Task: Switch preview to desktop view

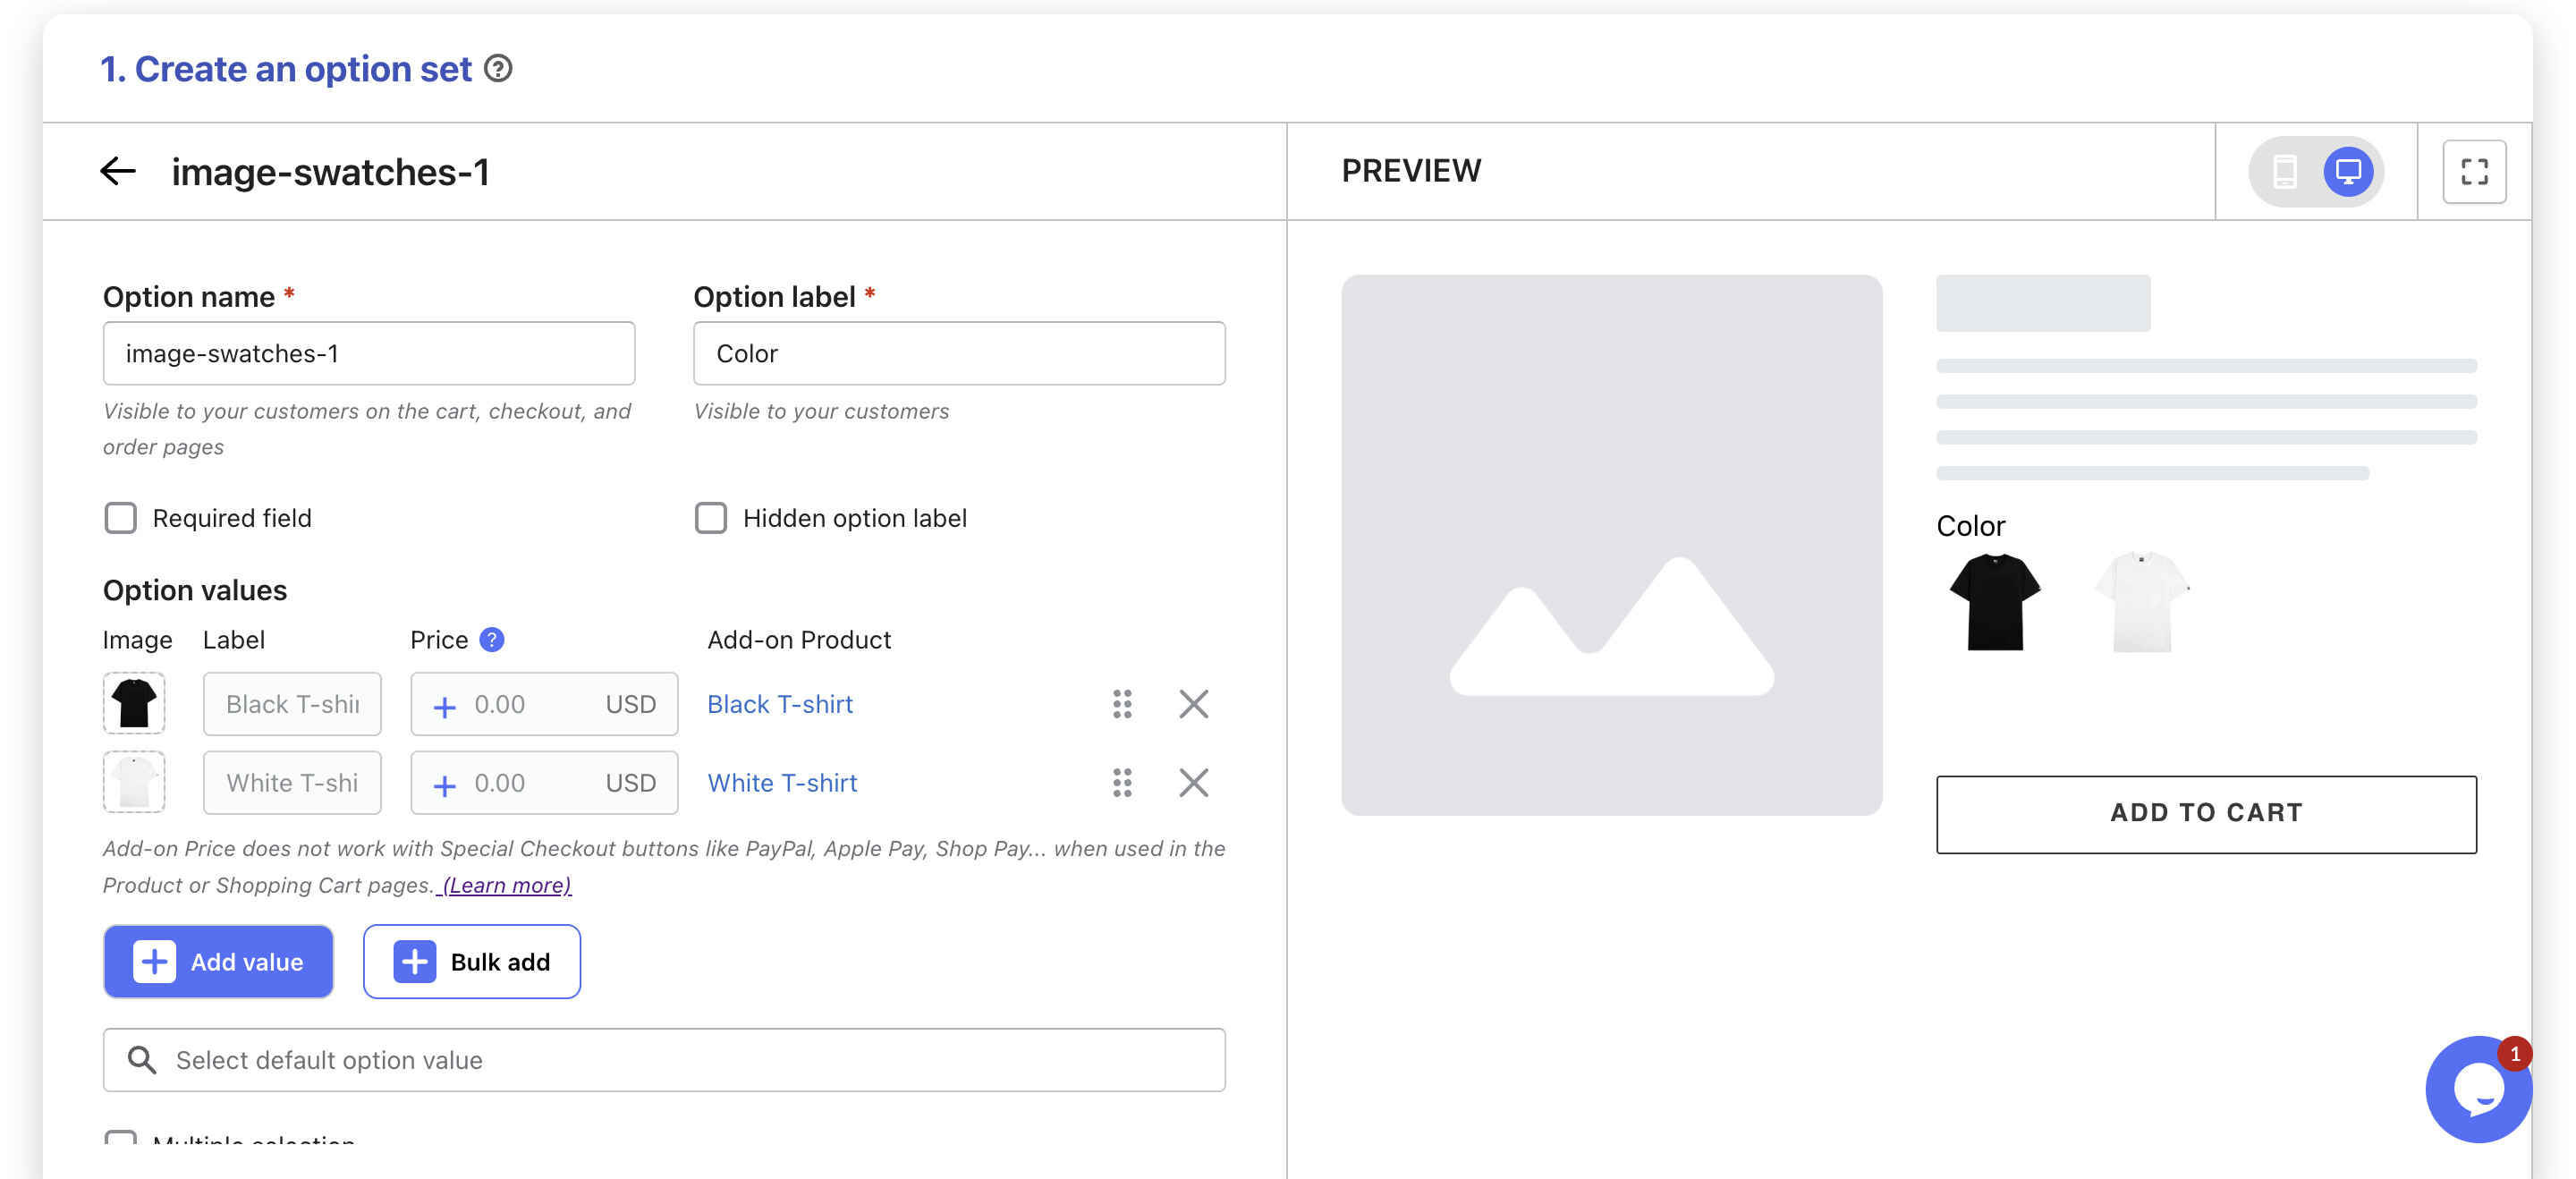Action: coord(2347,171)
